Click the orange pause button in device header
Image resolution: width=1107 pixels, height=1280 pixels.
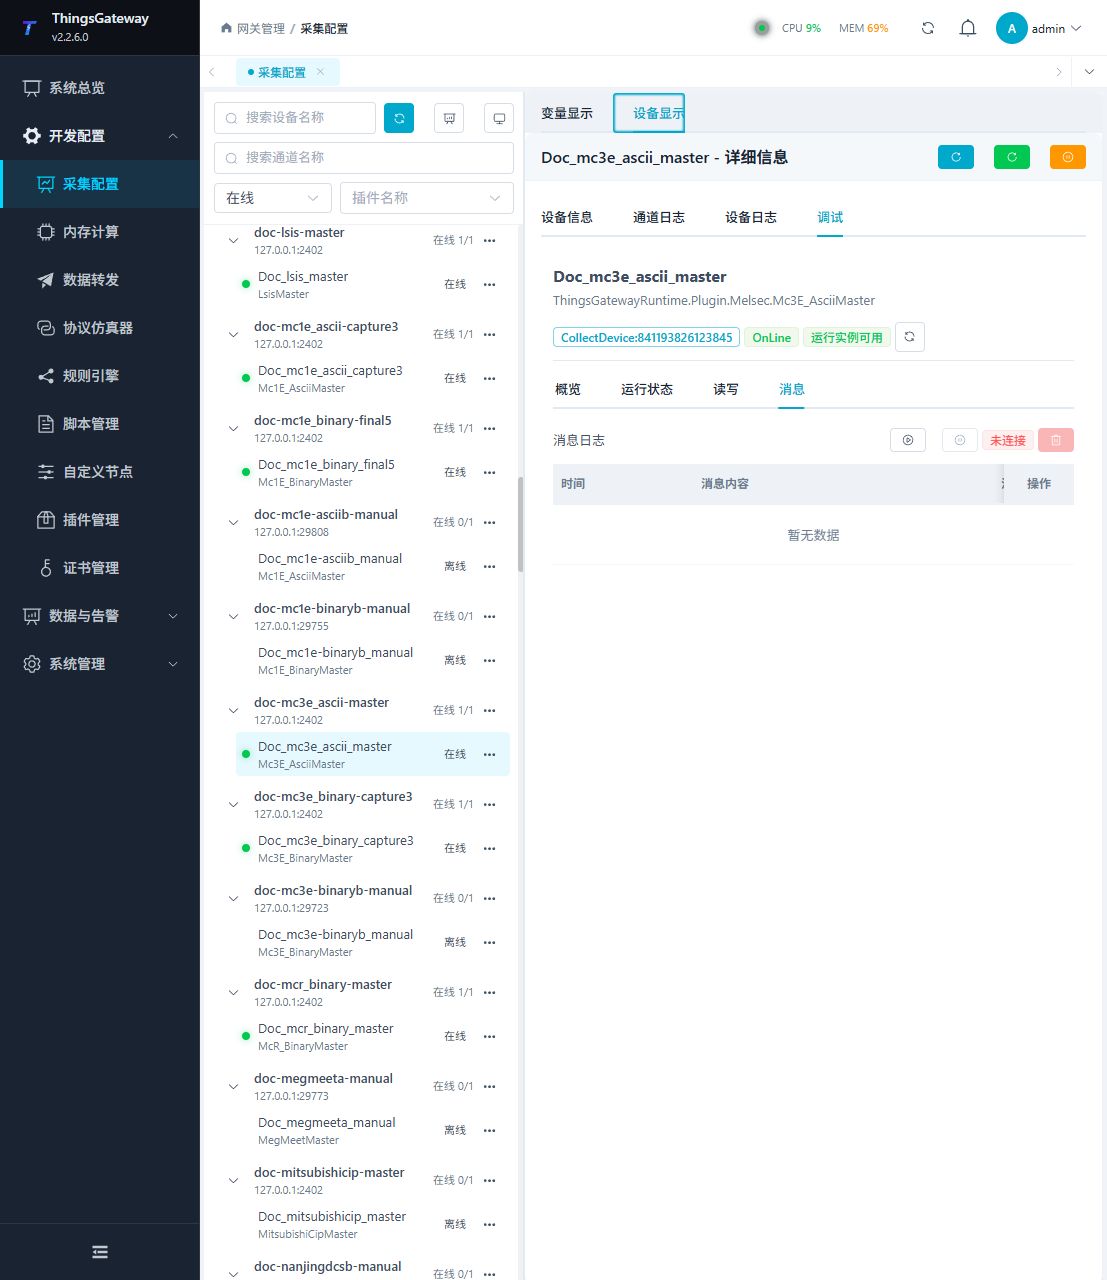[x=1068, y=157]
